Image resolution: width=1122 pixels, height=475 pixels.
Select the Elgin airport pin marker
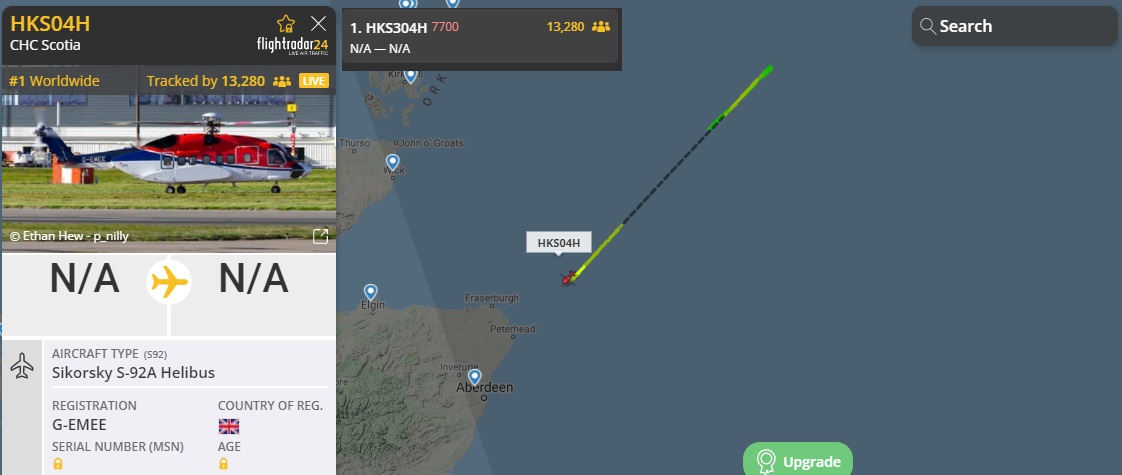coord(371,293)
